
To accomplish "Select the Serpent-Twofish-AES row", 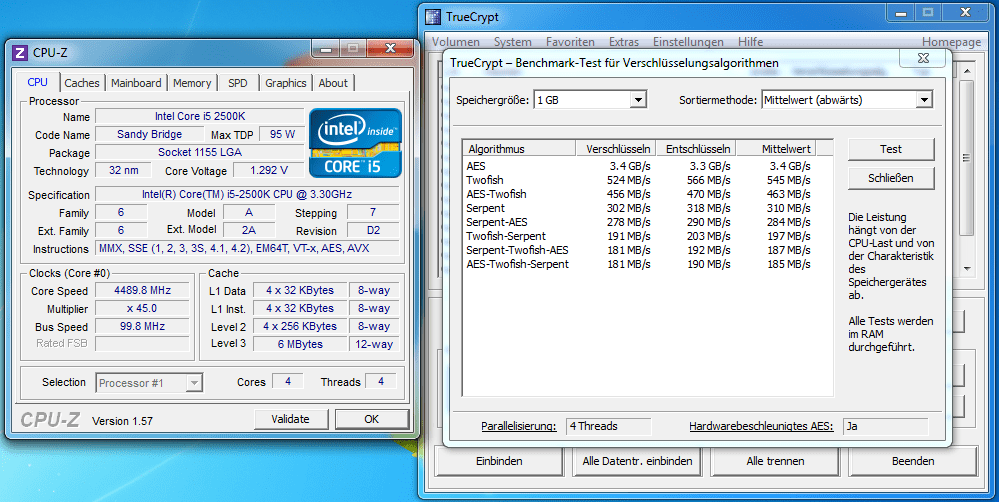I will (x=640, y=250).
